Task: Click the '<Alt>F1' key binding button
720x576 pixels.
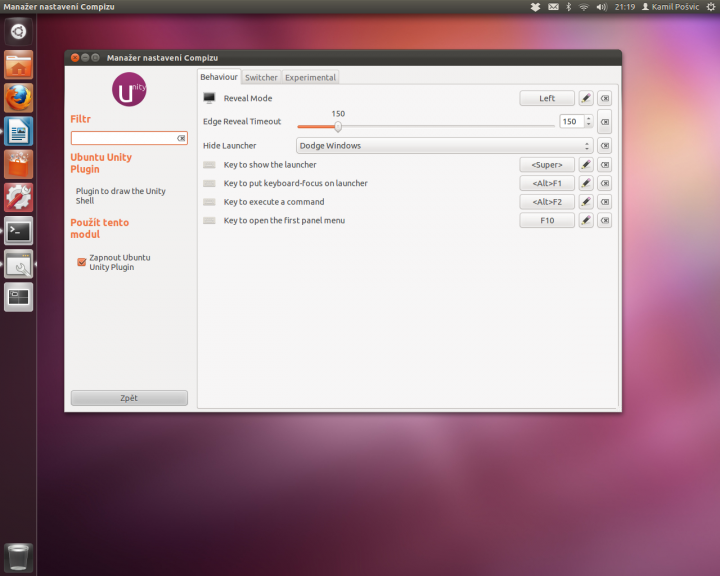Action: (x=547, y=183)
